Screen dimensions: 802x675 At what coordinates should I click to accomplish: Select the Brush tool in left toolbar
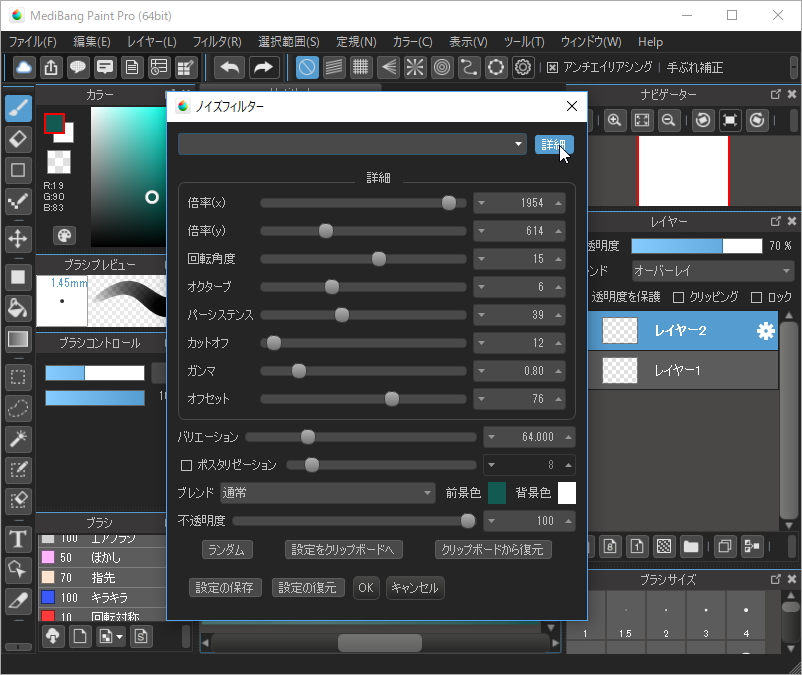coord(18,109)
